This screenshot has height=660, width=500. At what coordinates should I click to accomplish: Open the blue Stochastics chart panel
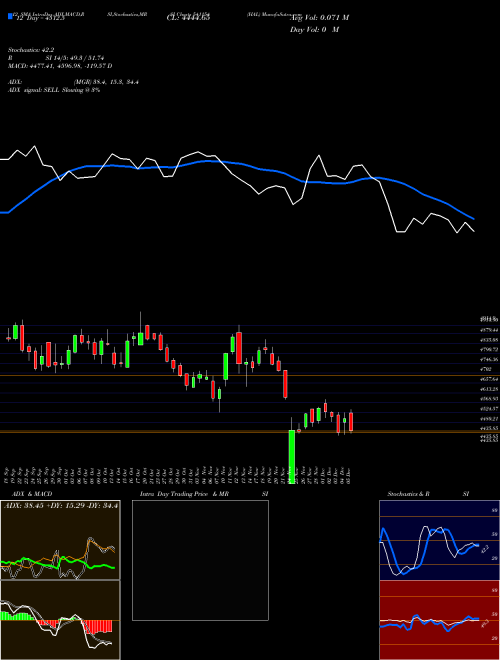[439, 540]
